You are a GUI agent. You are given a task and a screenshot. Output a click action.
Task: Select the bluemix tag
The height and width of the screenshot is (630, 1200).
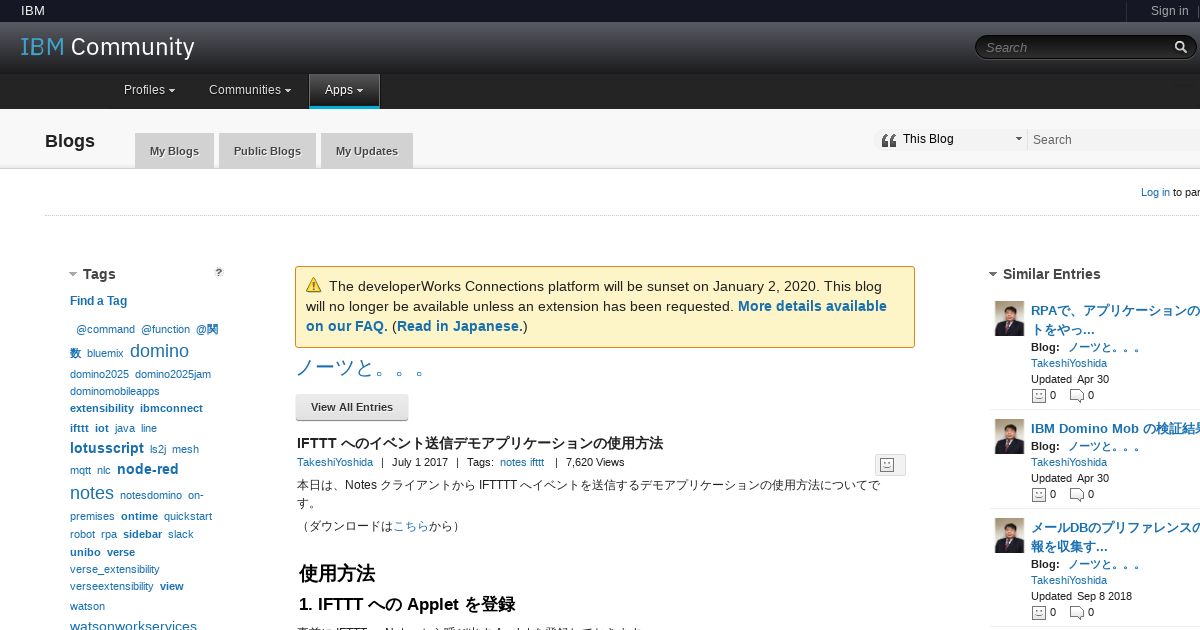click(105, 353)
